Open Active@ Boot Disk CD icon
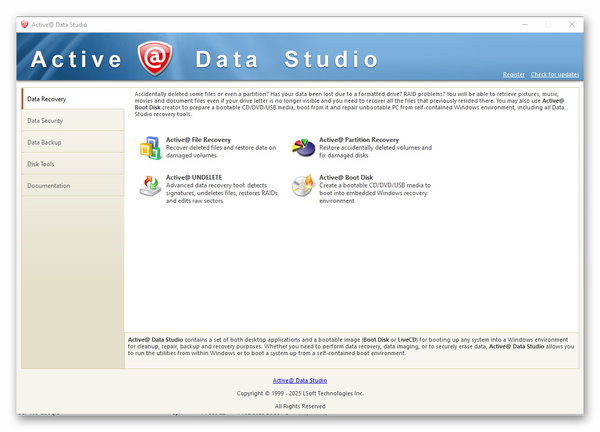This screenshot has height=432, width=600. pyautogui.click(x=303, y=186)
